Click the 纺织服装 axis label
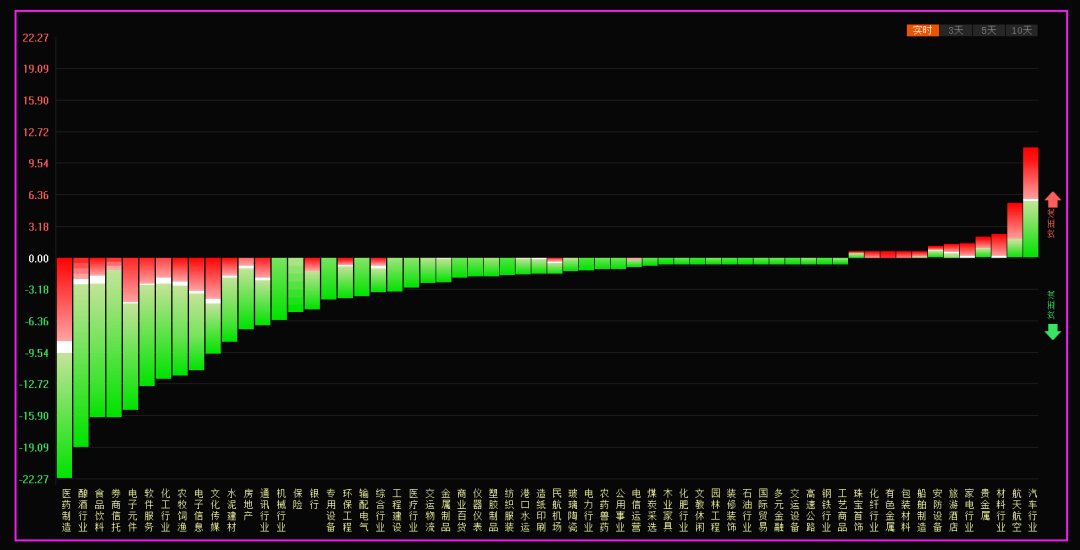Screen dimensions: 1080x550 509,510
